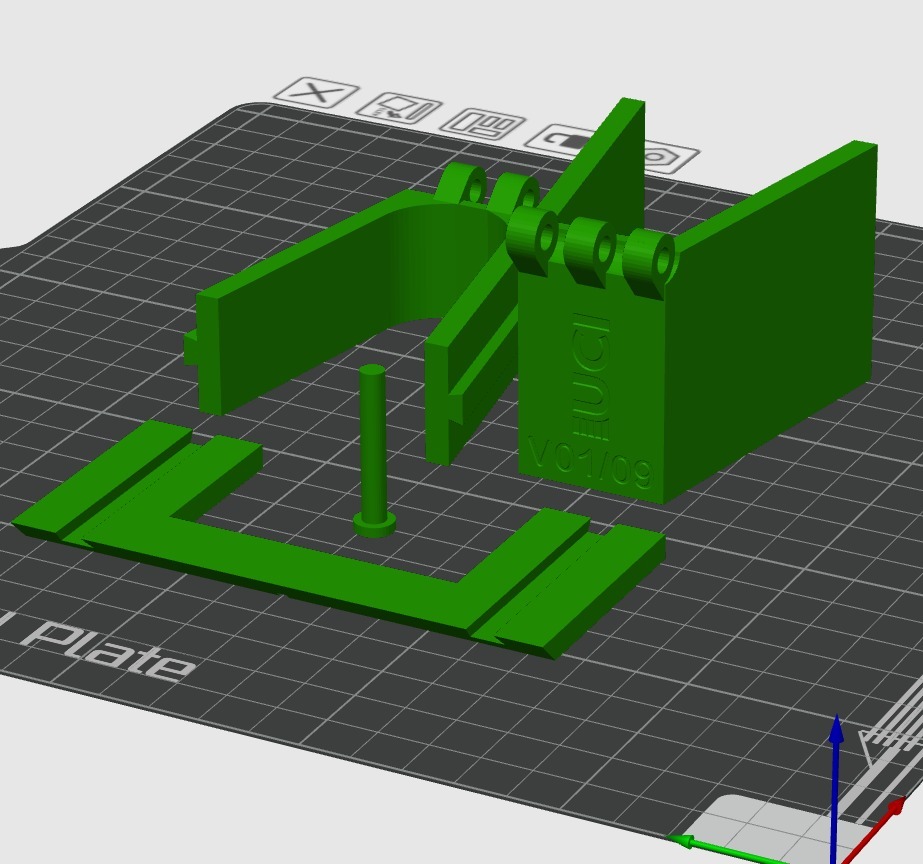This screenshot has height=864, width=923.
Task: Click the "Plate" label on the bed
Action: pyautogui.click(x=110, y=648)
